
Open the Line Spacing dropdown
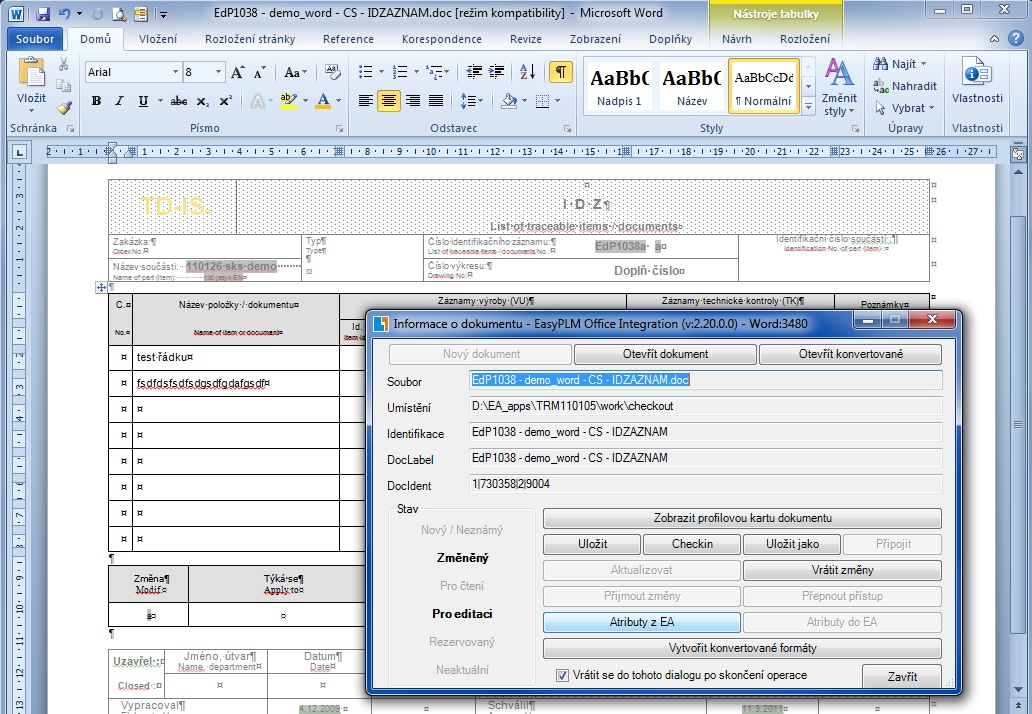pyautogui.click(x=471, y=101)
